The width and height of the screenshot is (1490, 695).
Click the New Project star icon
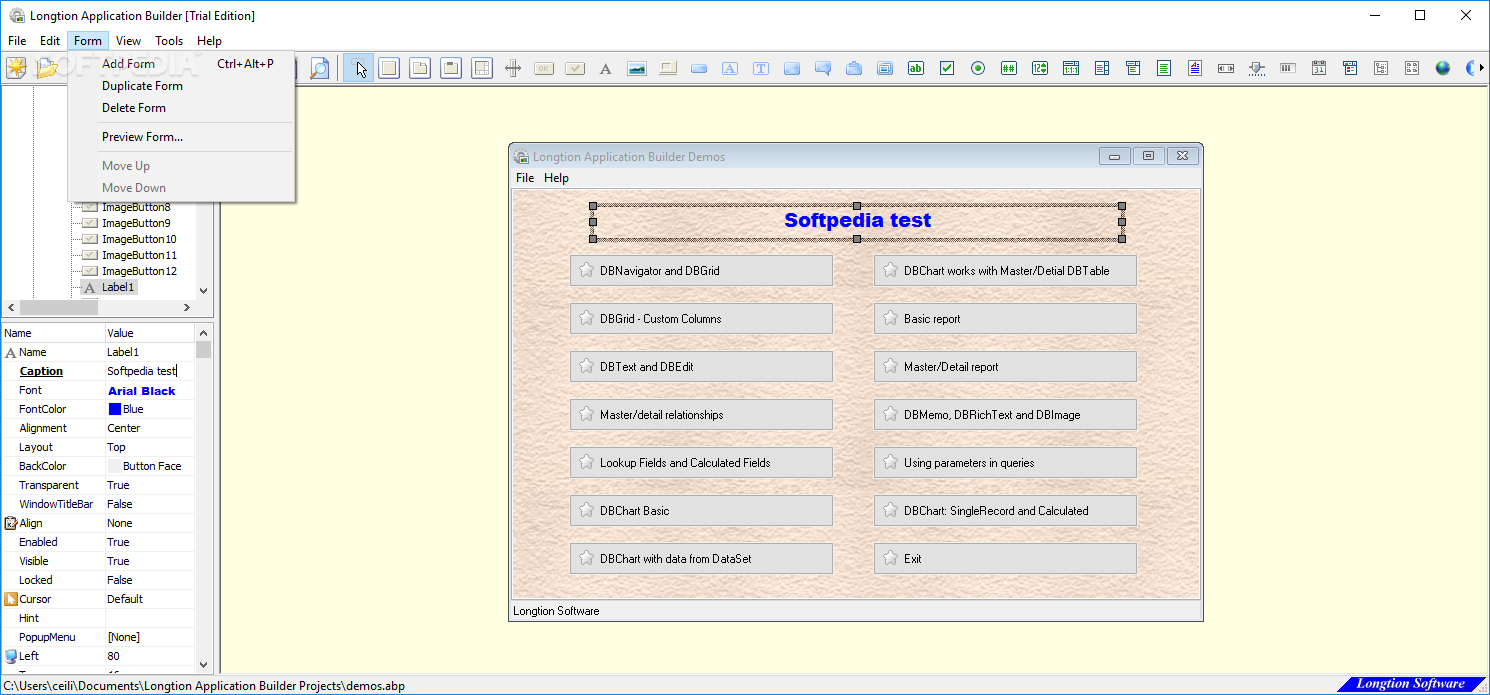tap(16, 68)
